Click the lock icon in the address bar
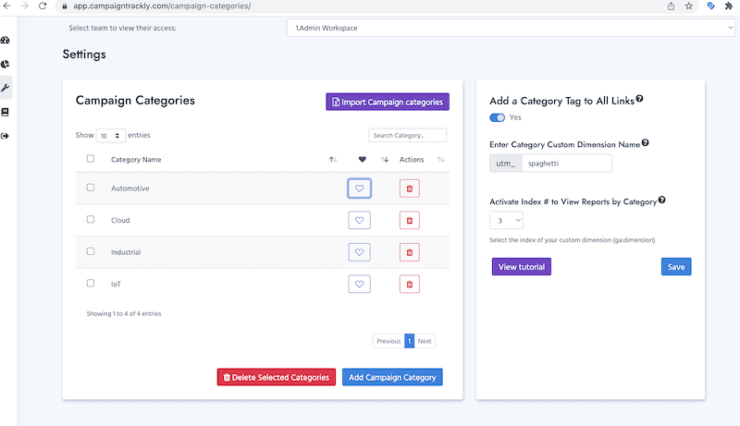Viewport: 740px width, 426px height. (65, 6)
